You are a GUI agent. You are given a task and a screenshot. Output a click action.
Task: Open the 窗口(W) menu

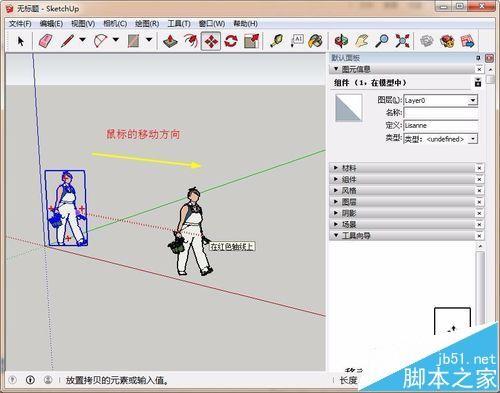(x=212, y=24)
